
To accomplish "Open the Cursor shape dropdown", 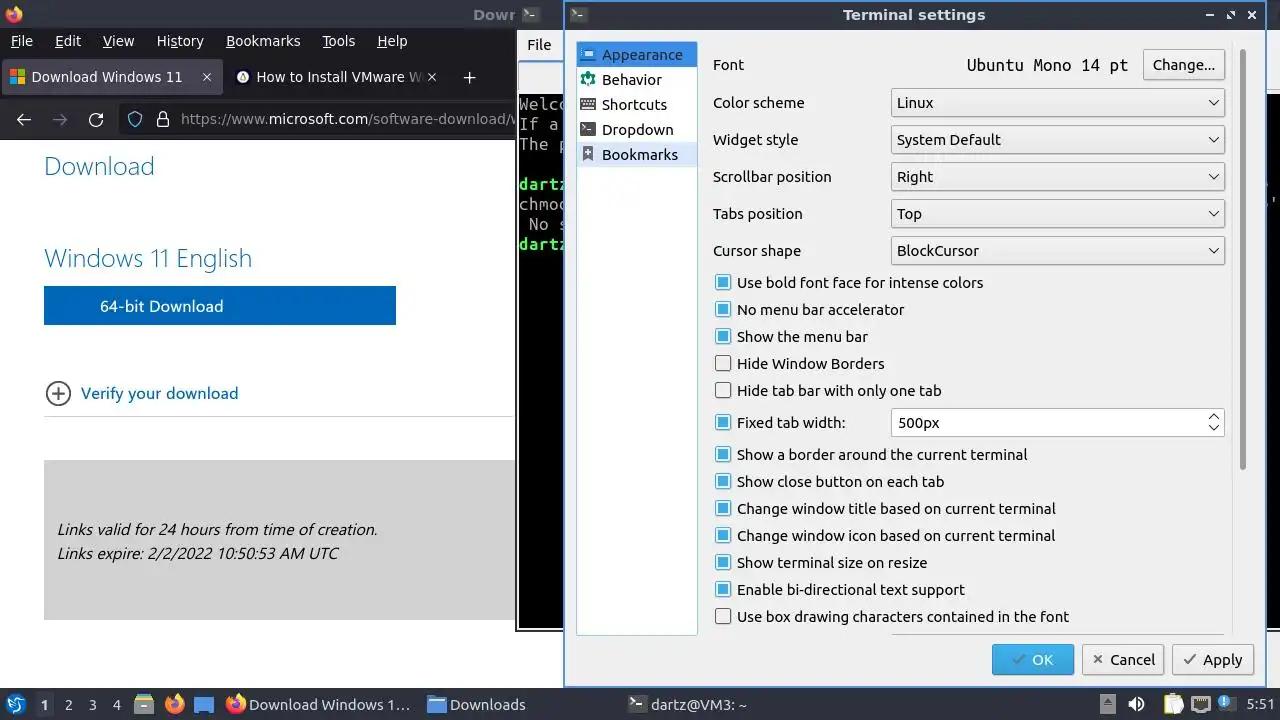I will (1057, 251).
